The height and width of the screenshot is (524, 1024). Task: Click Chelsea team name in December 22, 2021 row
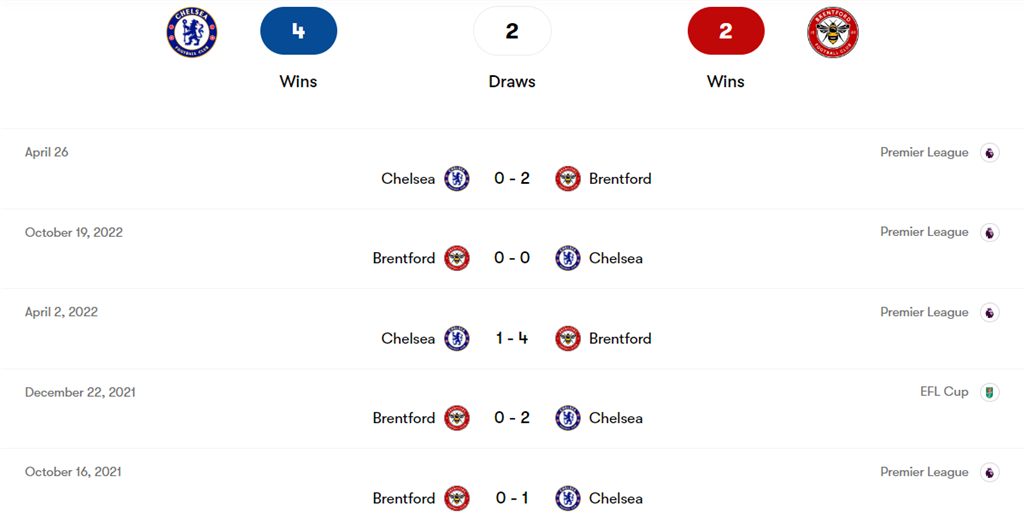(x=616, y=418)
